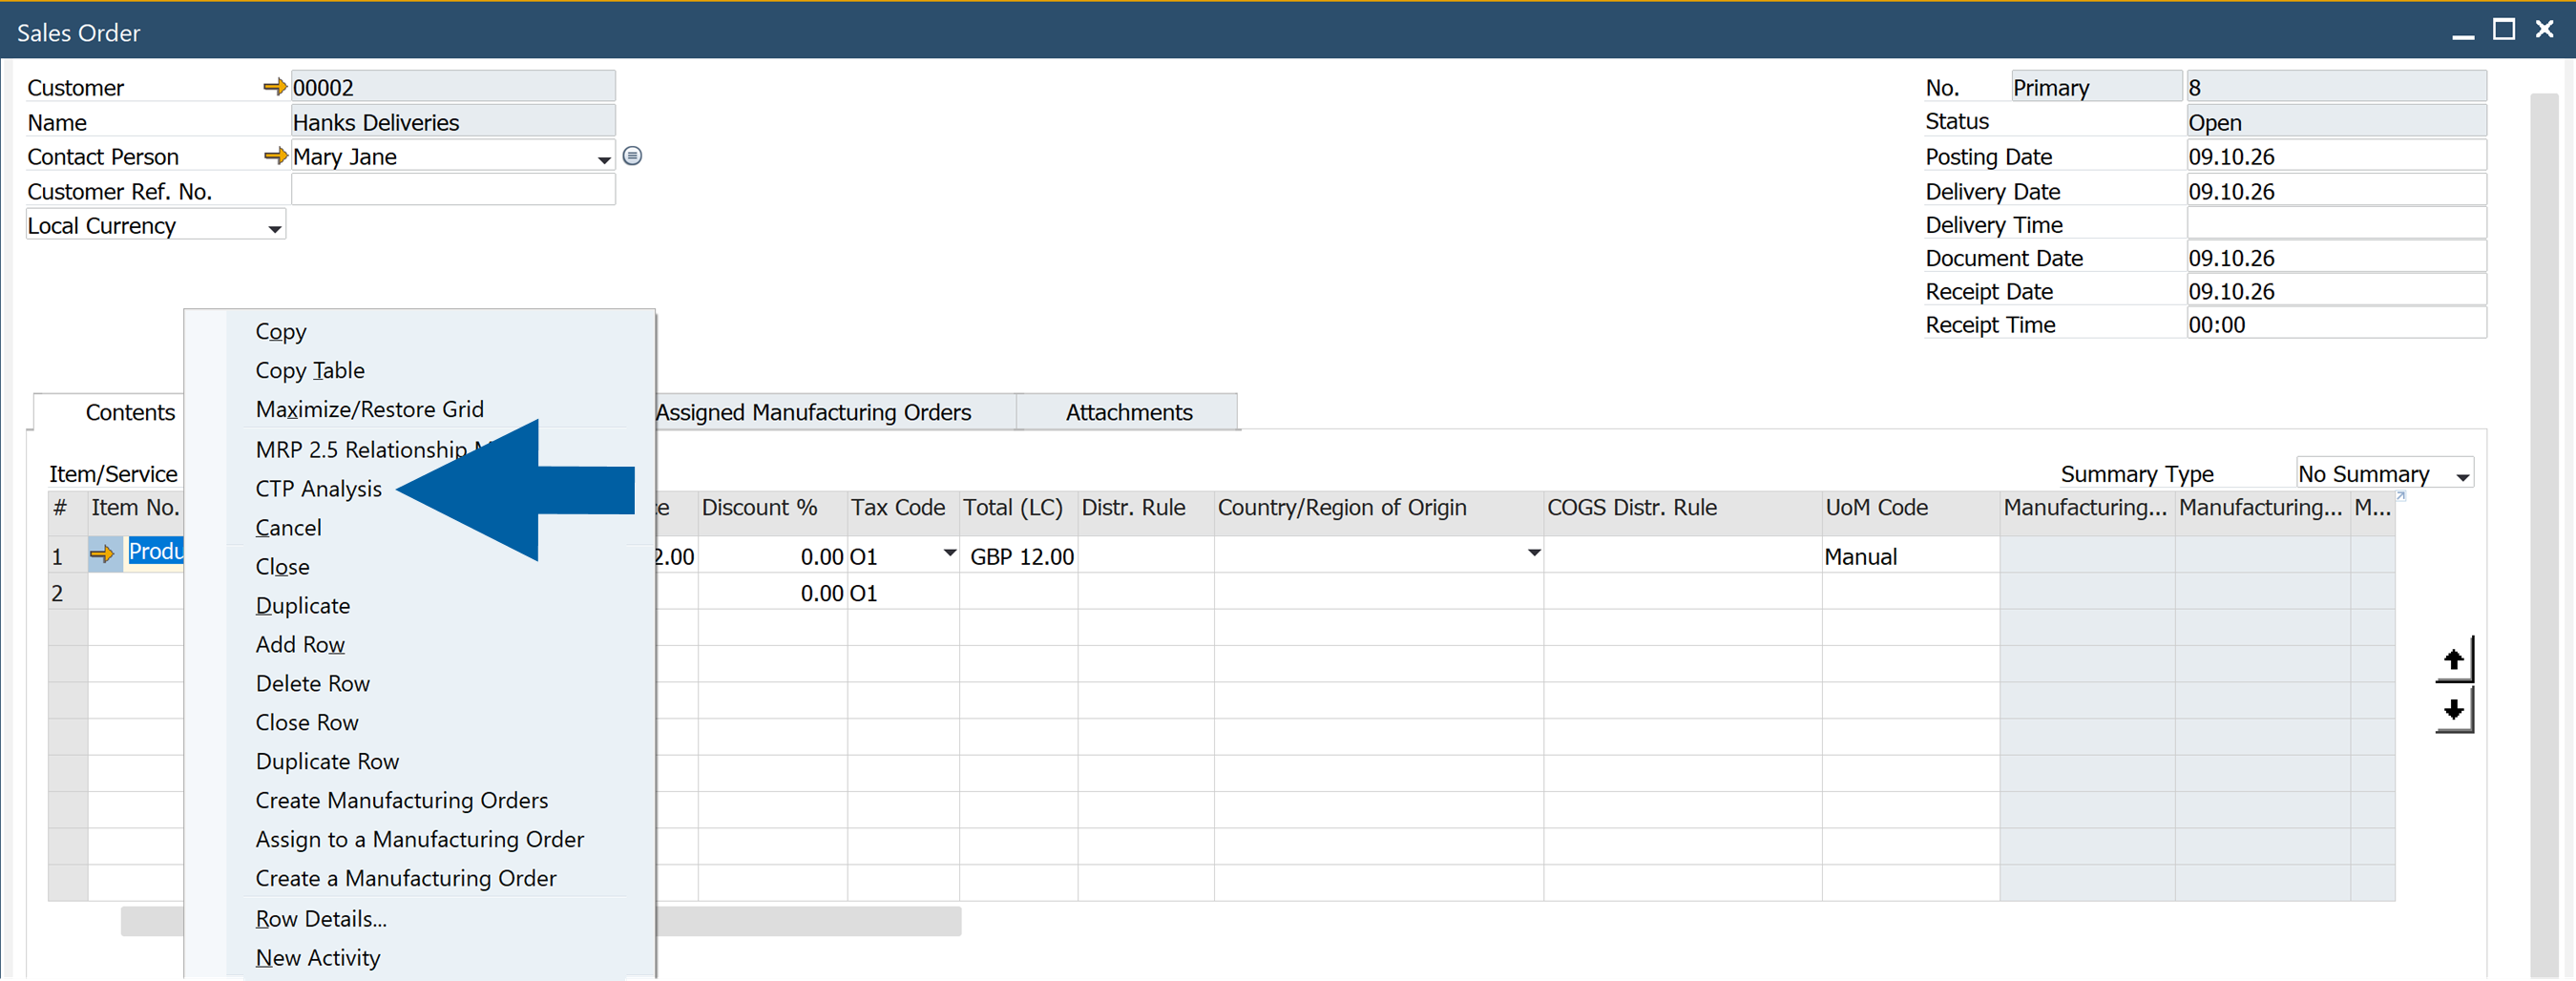Move row down with the down arrow
This screenshot has height=981, width=2576.
click(x=2453, y=710)
